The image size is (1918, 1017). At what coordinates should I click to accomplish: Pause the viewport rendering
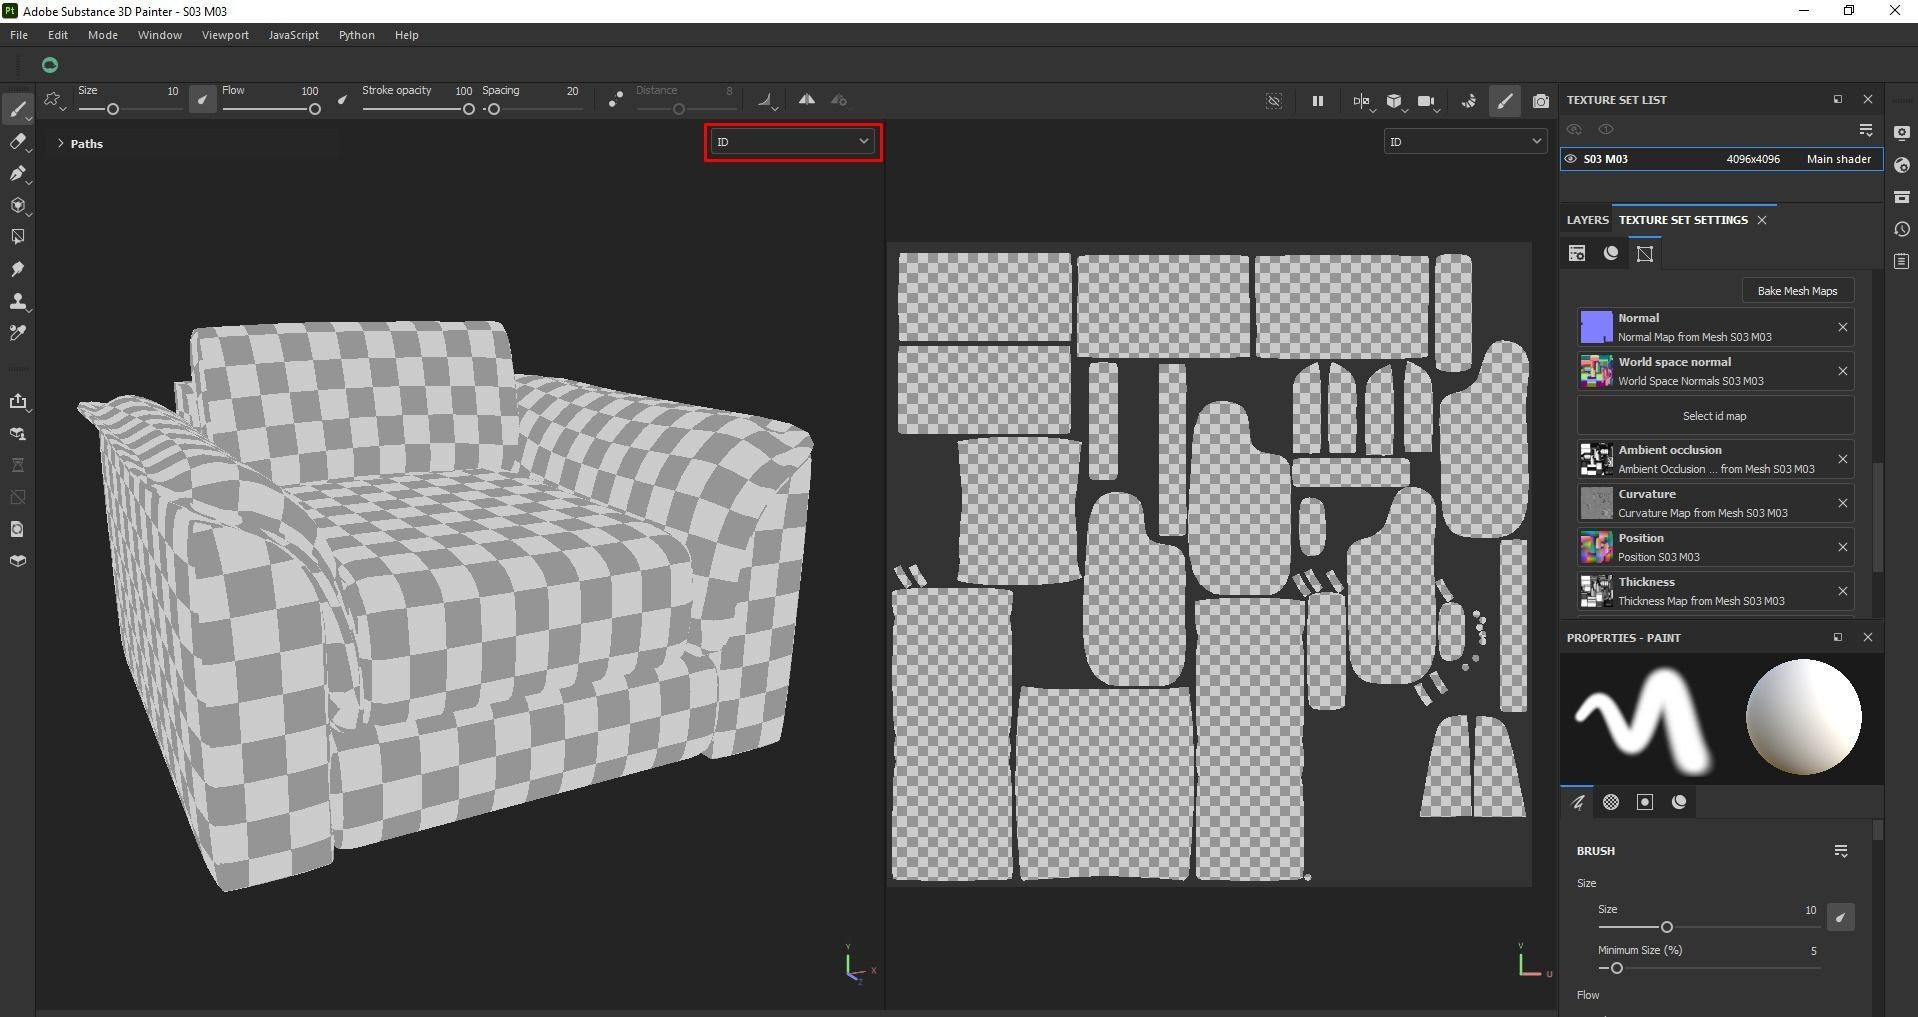1318,101
